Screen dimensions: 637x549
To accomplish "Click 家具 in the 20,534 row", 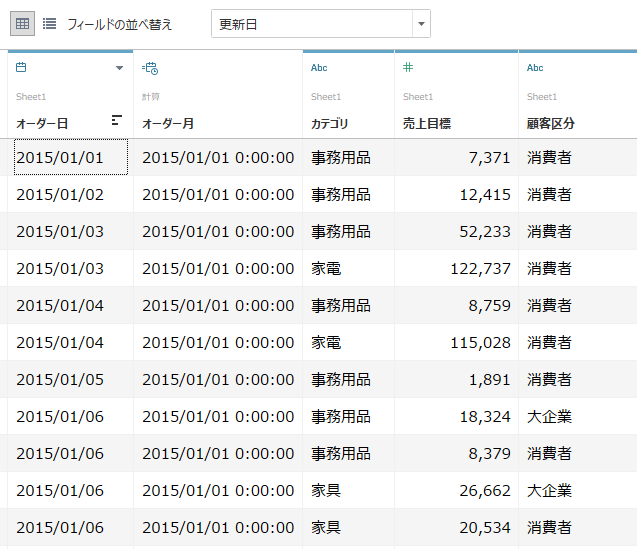I will pos(326,527).
